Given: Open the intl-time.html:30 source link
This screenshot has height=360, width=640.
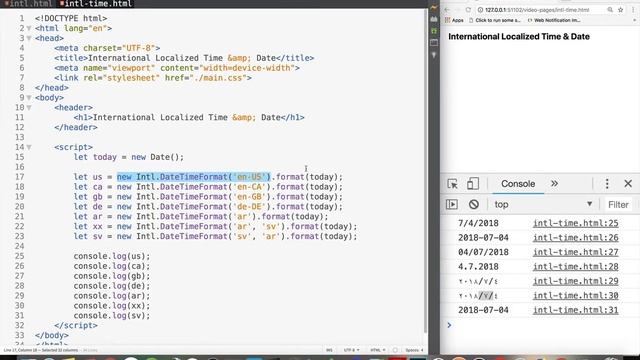Looking at the screenshot, I should pos(576,296).
